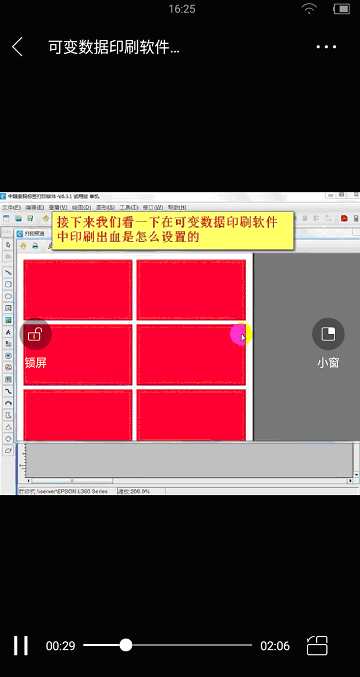Click the Open file toolbar icon
The image size is (360, 677).
(19, 218)
